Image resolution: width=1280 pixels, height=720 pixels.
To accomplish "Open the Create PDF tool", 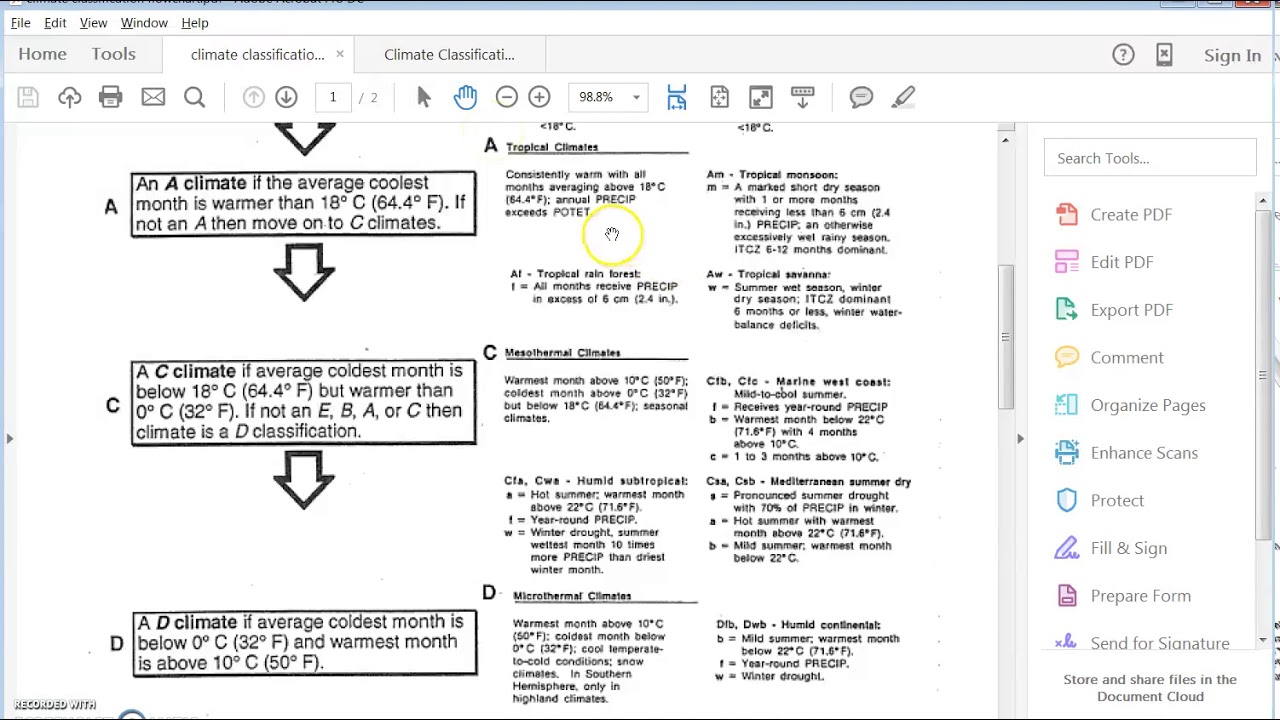I will pos(1131,215).
